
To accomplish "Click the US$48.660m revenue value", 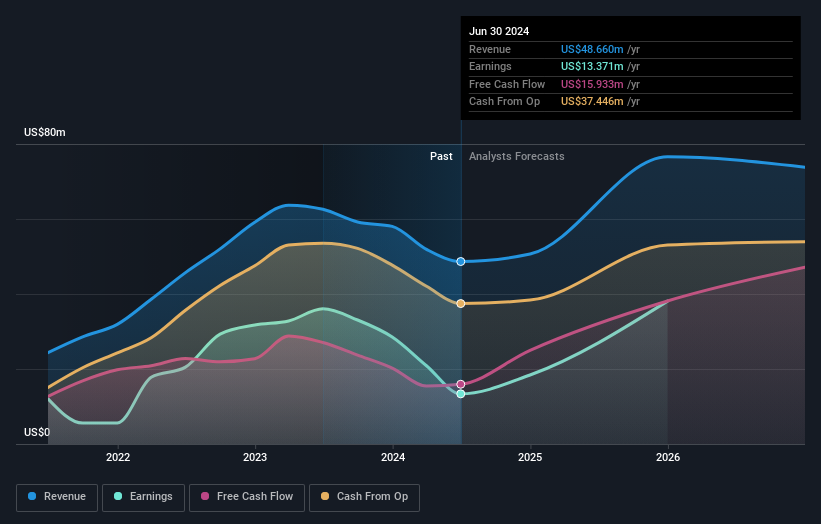I will point(592,49).
